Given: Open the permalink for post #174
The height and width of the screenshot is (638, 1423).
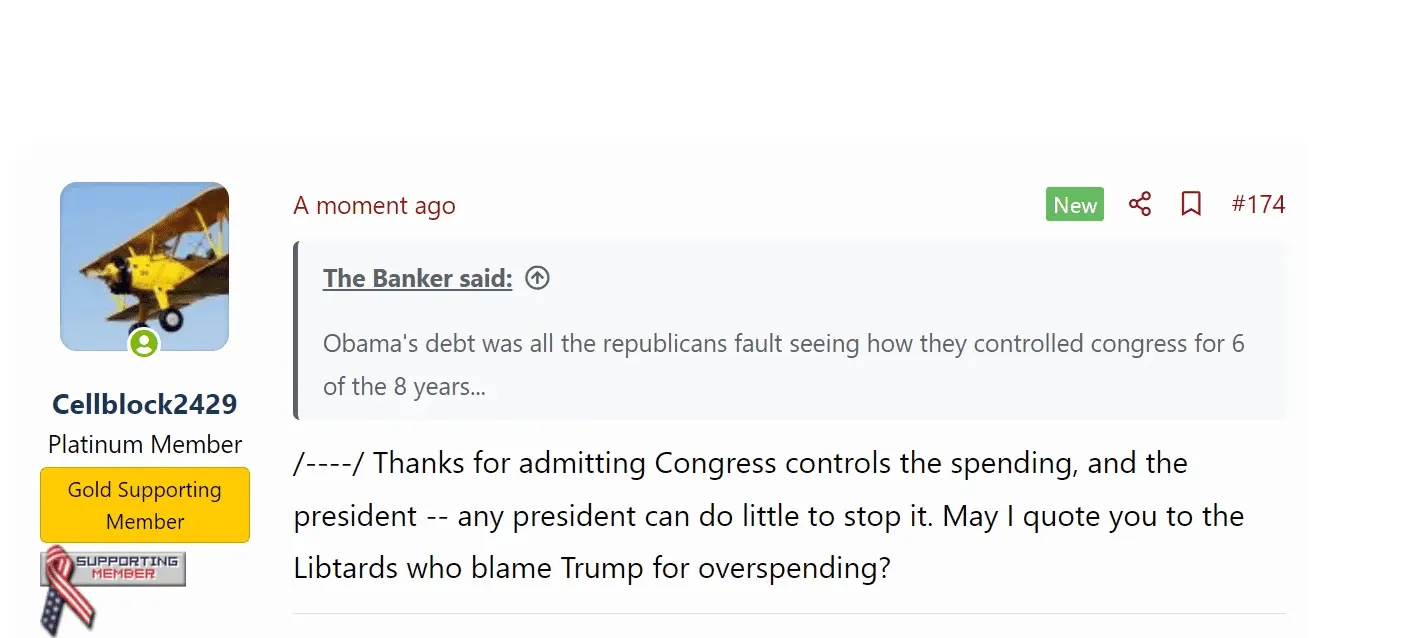Looking at the screenshot, I should click(x=1258, y=205).
